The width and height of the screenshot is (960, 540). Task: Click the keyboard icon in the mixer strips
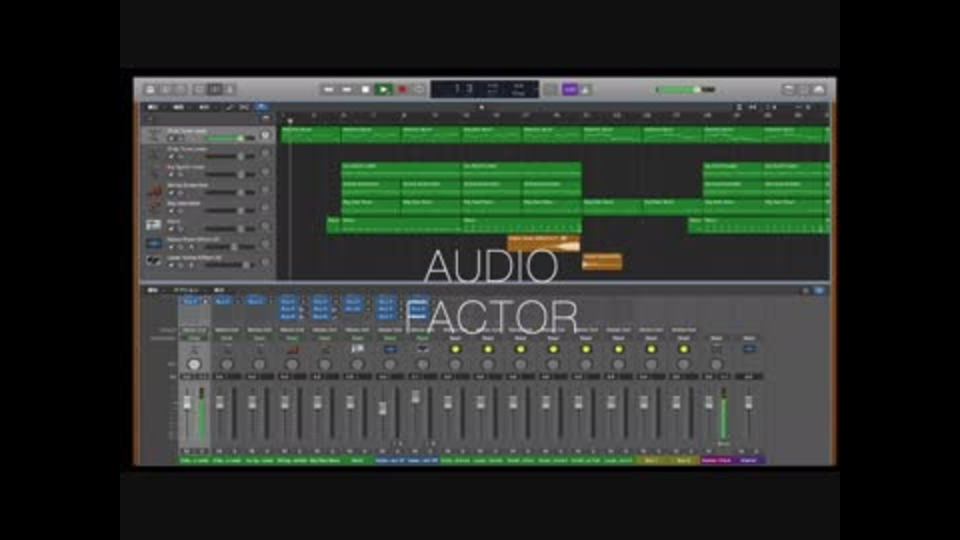pos(358,349)
